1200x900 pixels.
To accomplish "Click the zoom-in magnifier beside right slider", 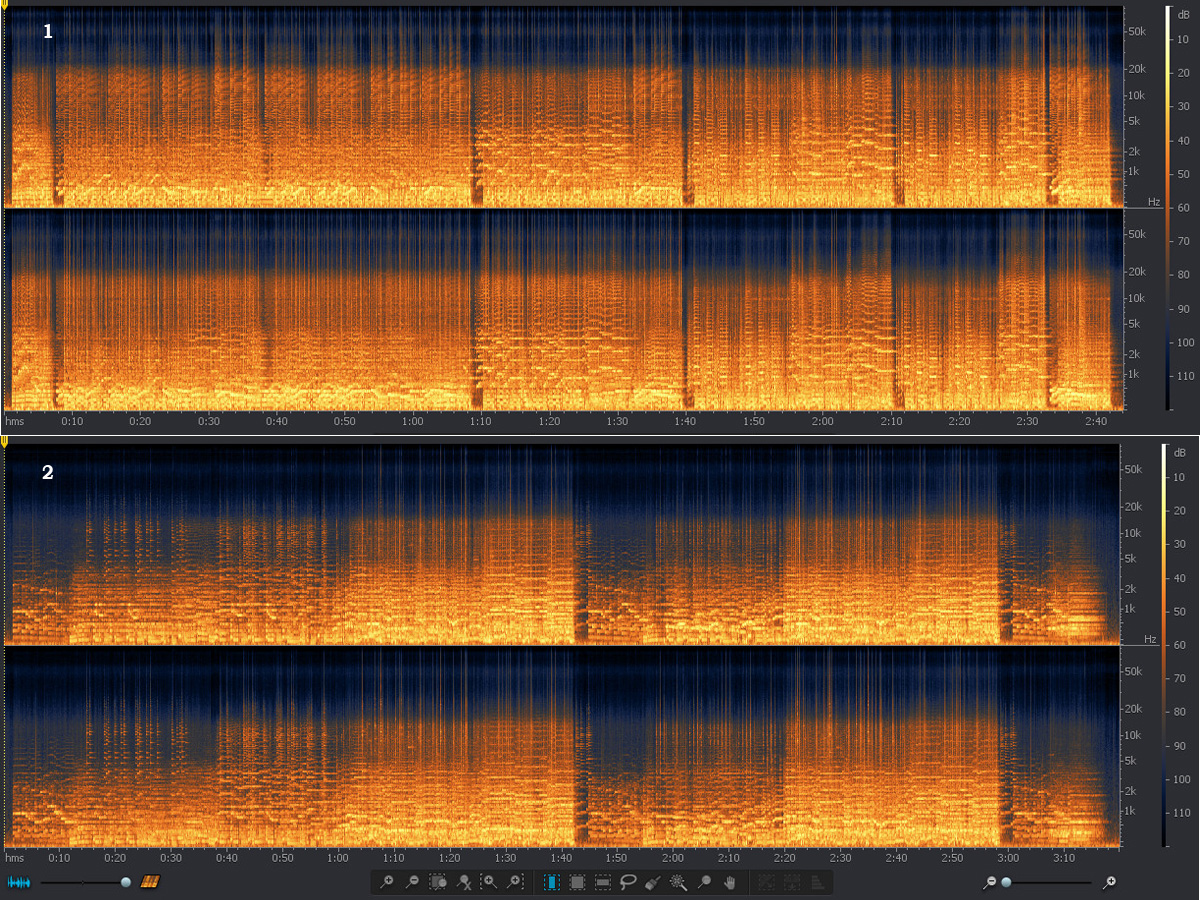I will pyautogui.click(x=1109, y=882).
